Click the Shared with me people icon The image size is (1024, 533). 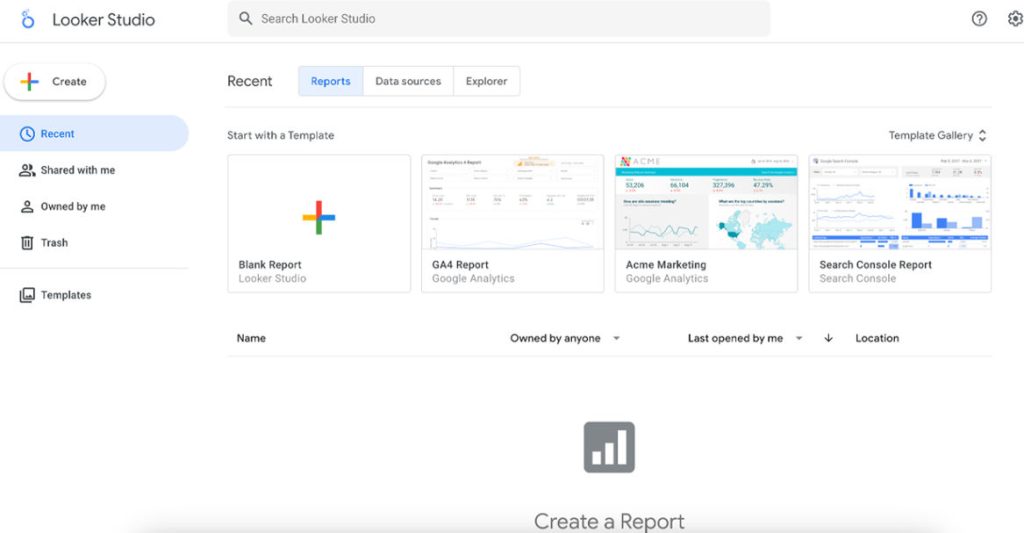coord(27,170)
